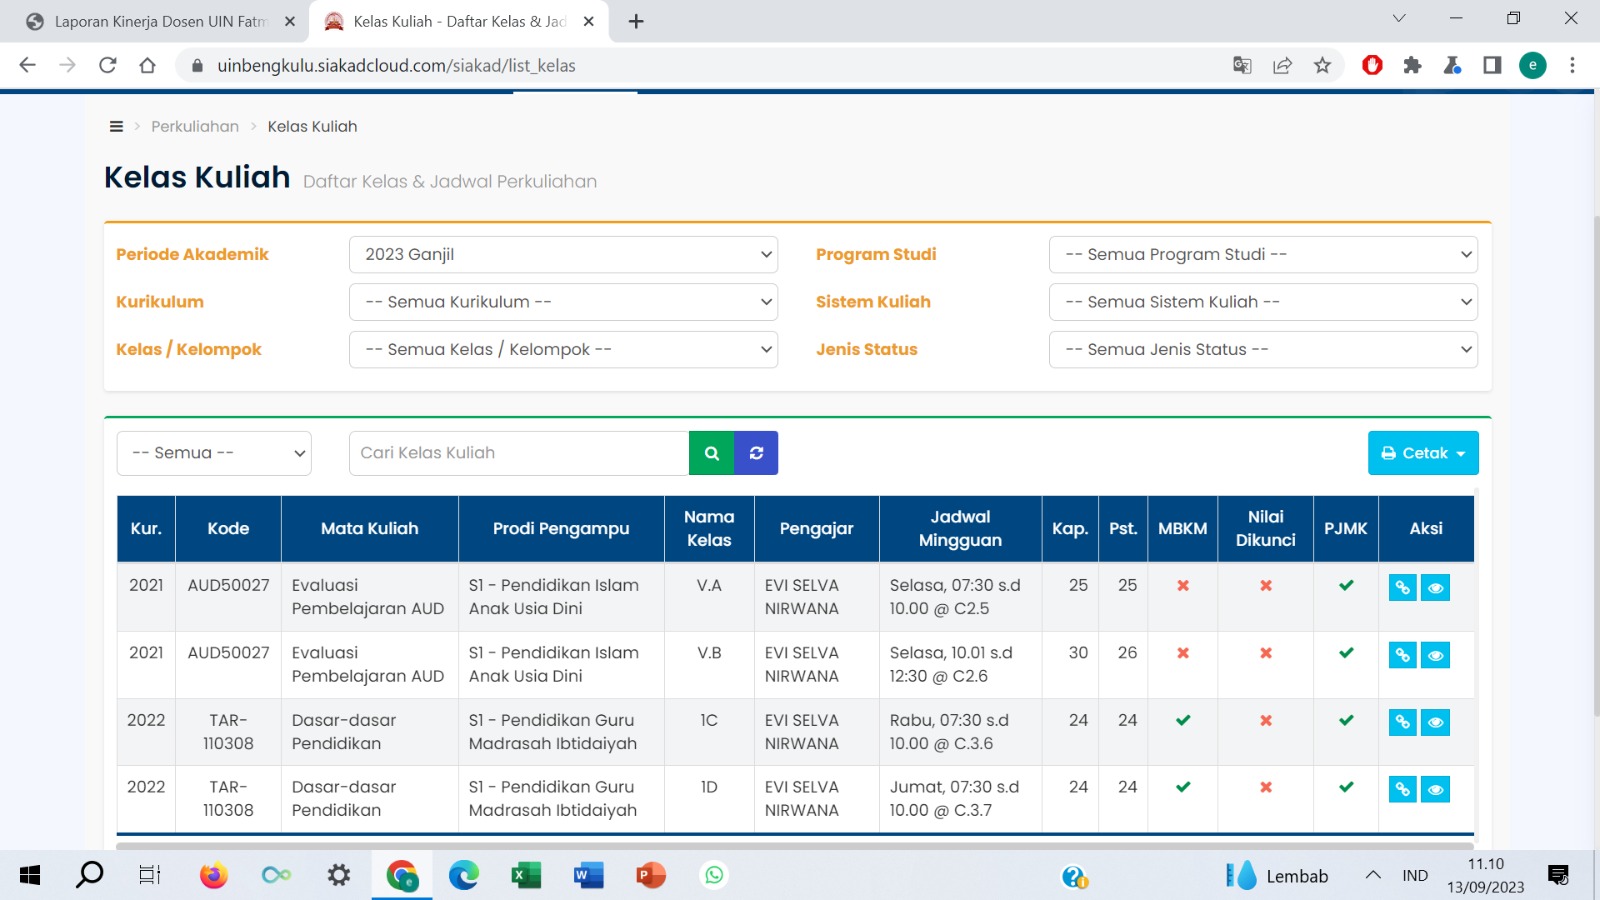The image size is (1600, 900).
Task: Expand the Periode Akademik dropdown
Action: pyautogui.click(x=563, y=255)
